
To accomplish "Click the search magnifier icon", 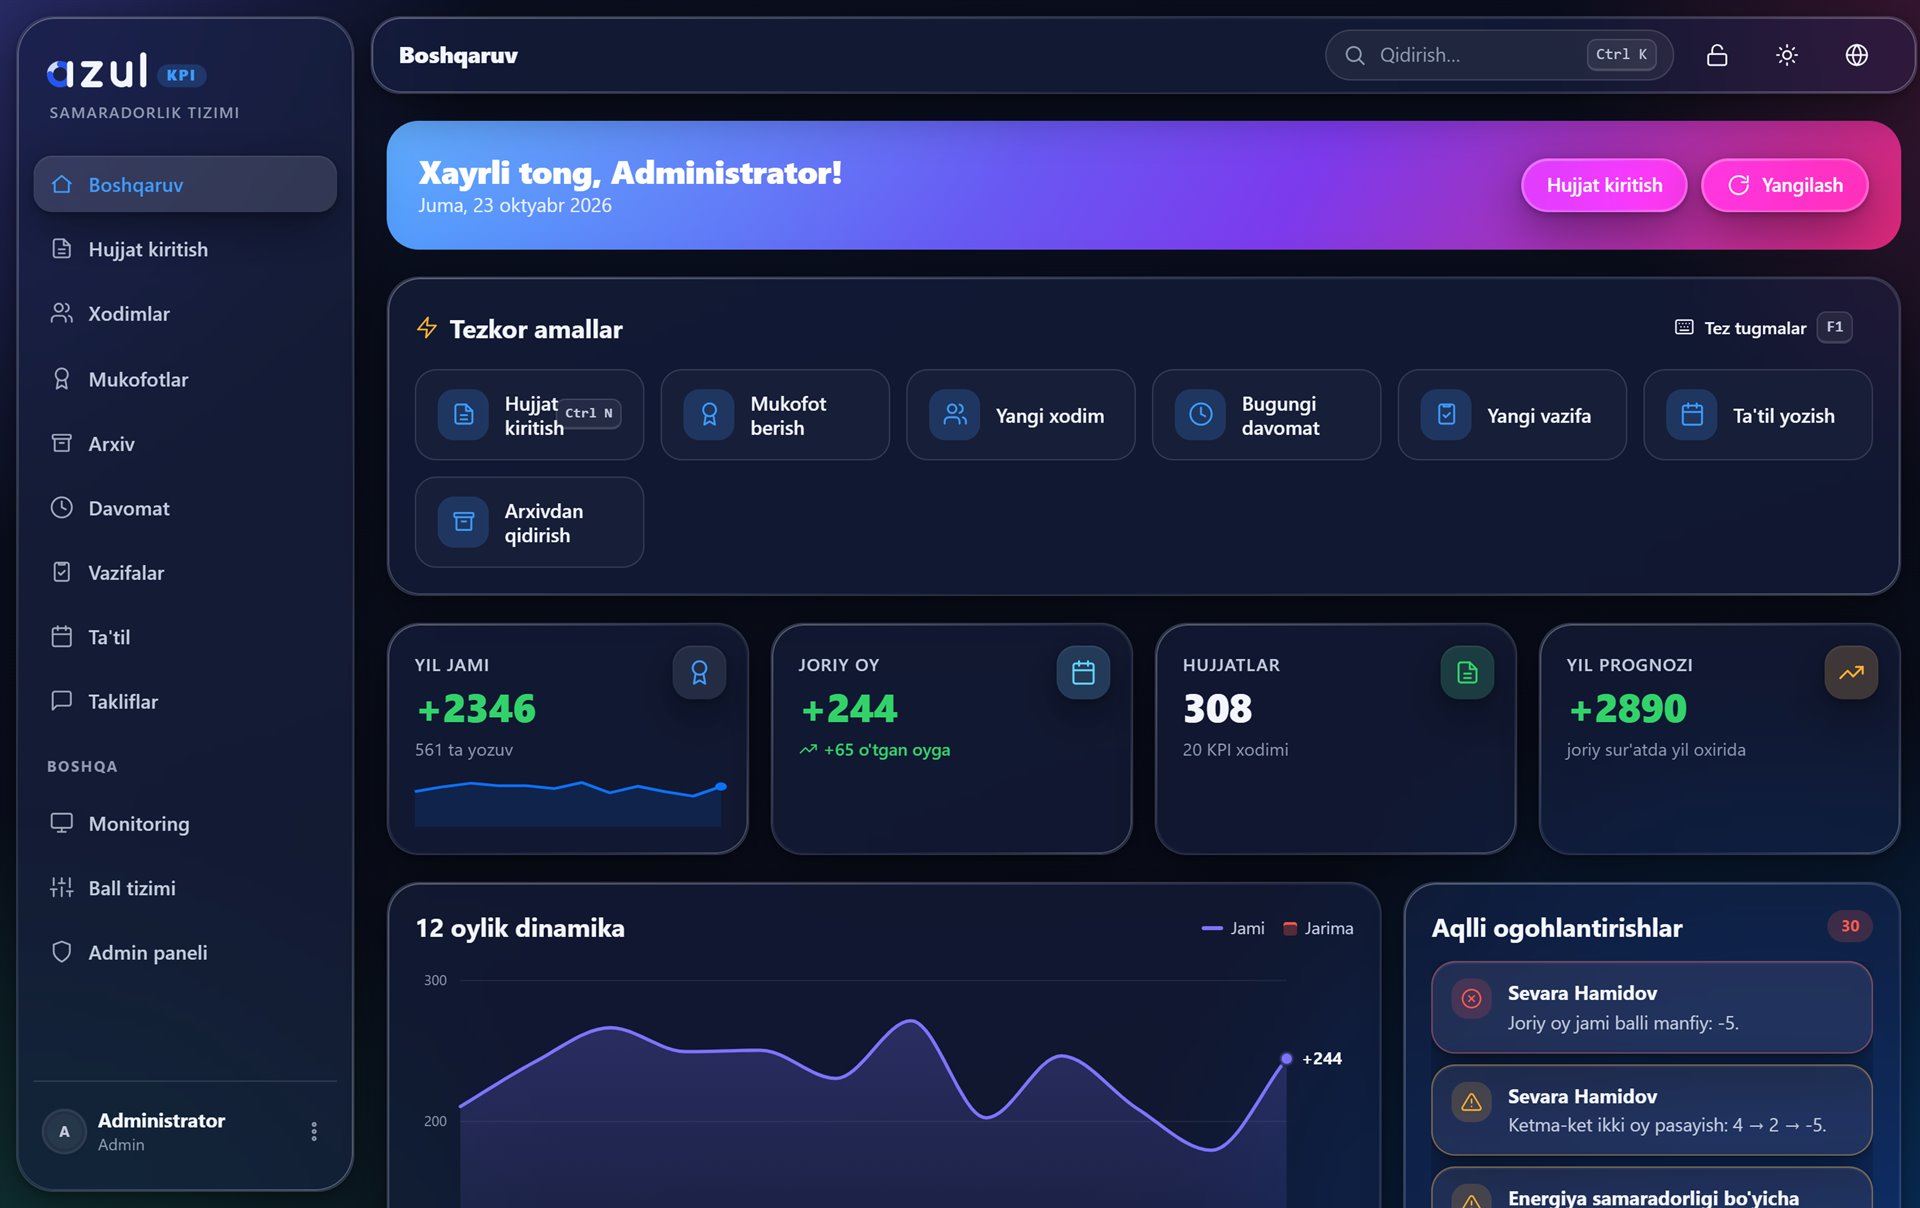I will [1354, 55].
